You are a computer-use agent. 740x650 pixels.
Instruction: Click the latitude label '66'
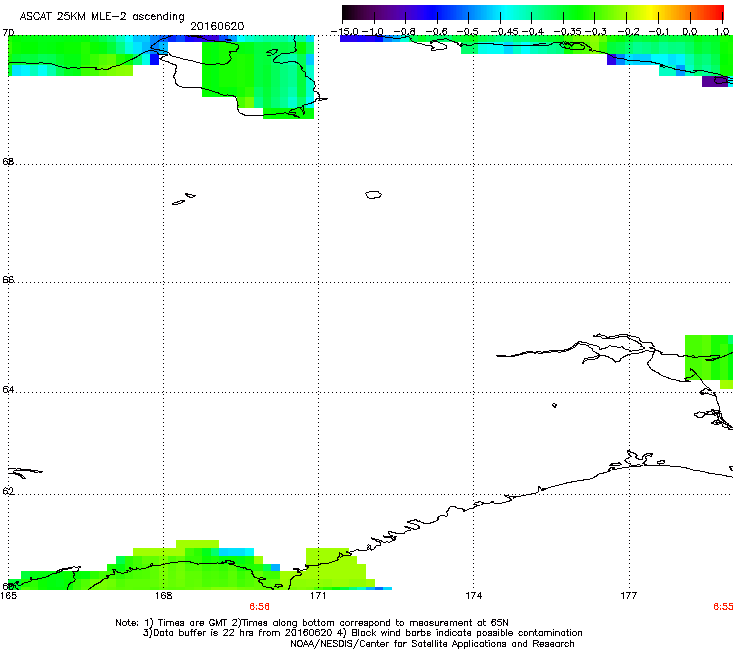(x=8, y=280)
